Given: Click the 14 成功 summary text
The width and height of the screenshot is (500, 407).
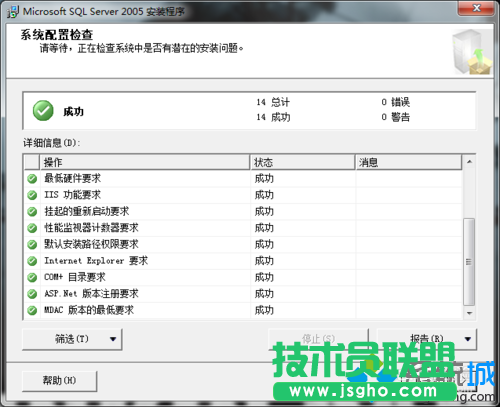Looking at the screenshot, I should tap(273, 117).
